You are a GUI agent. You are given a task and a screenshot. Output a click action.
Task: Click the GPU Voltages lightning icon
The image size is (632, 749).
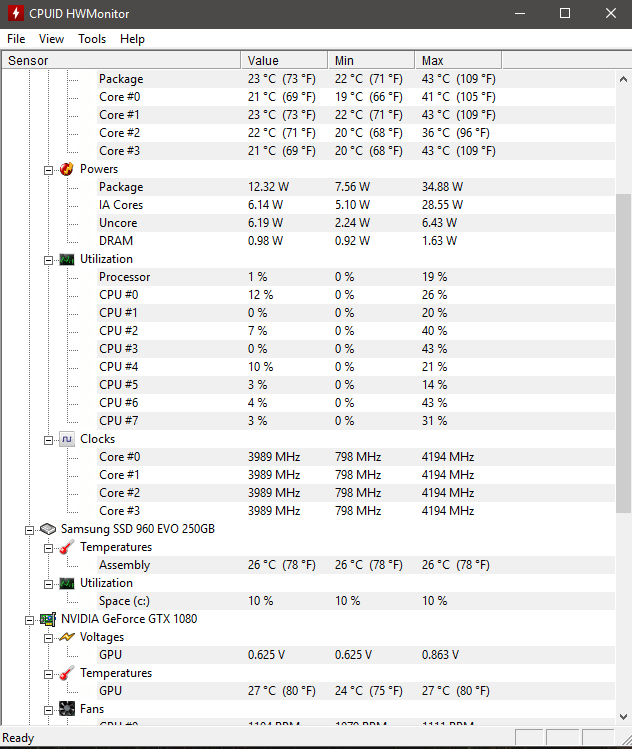coord(67,637)
